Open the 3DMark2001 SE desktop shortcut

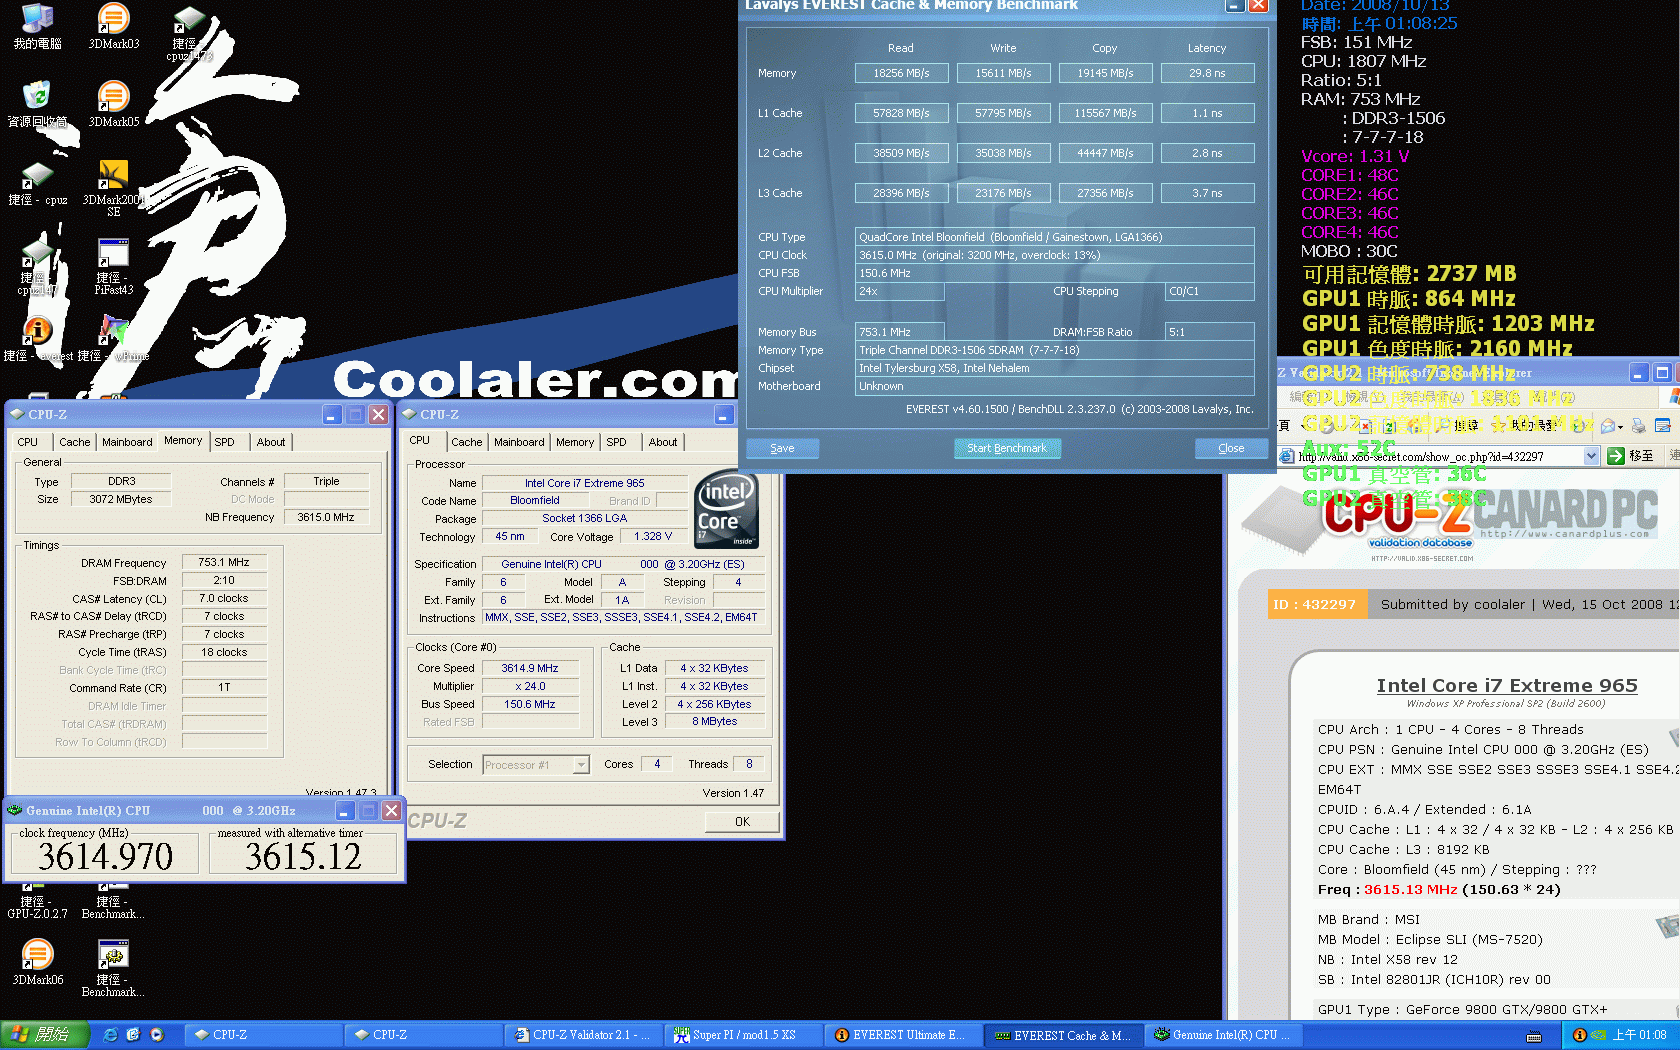(113, 188)
